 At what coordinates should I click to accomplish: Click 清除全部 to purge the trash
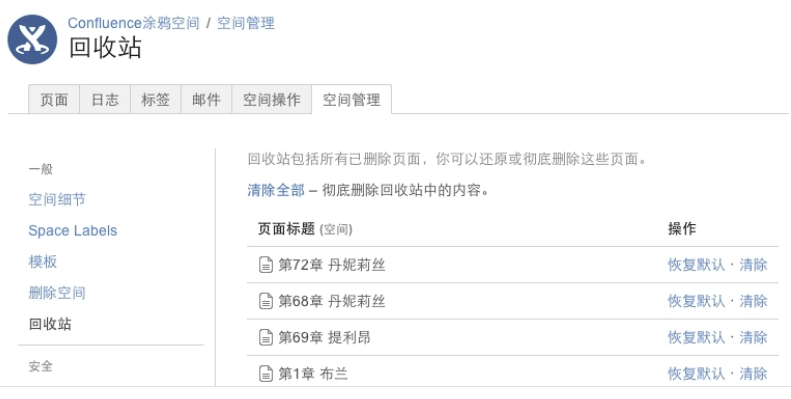coord(276,190)
